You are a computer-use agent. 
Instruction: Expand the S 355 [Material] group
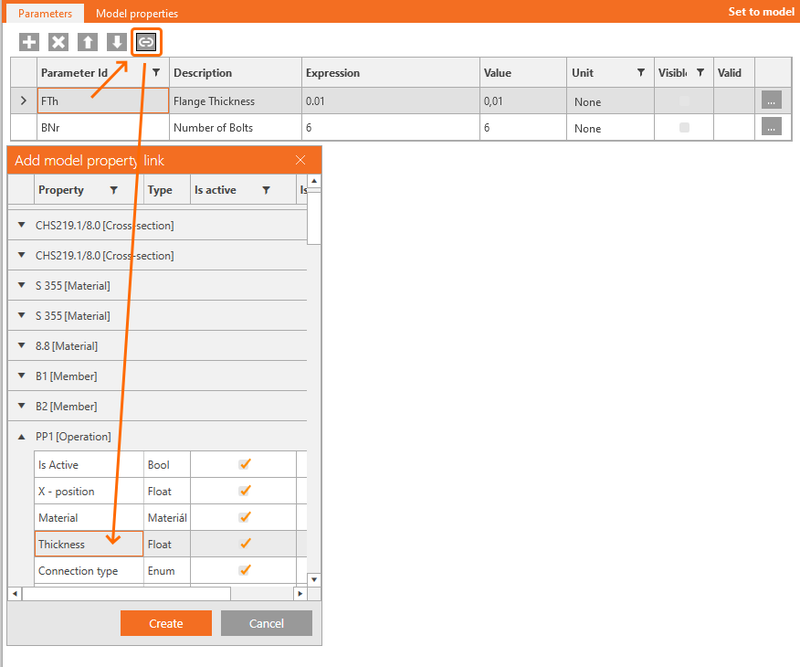coord(21,285)
